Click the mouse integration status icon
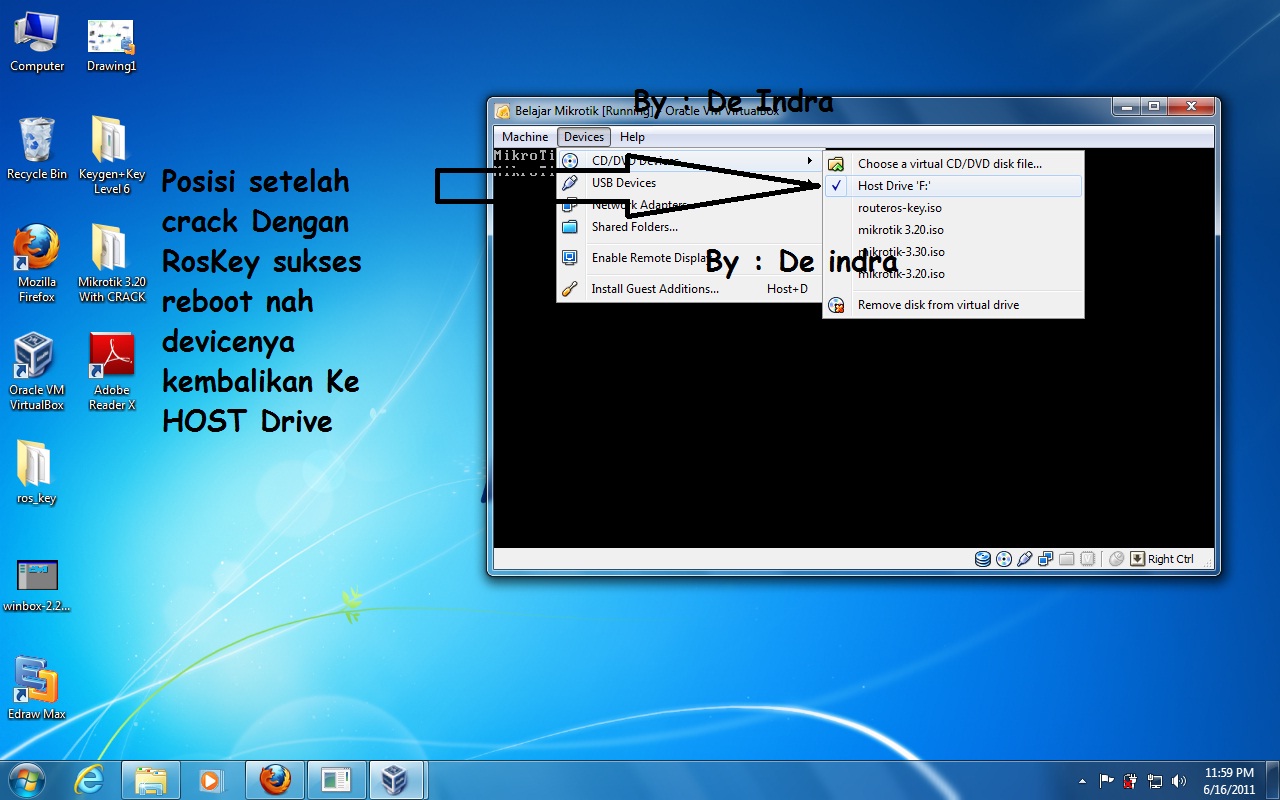 pyautogui.click(x=1116, y=559)
